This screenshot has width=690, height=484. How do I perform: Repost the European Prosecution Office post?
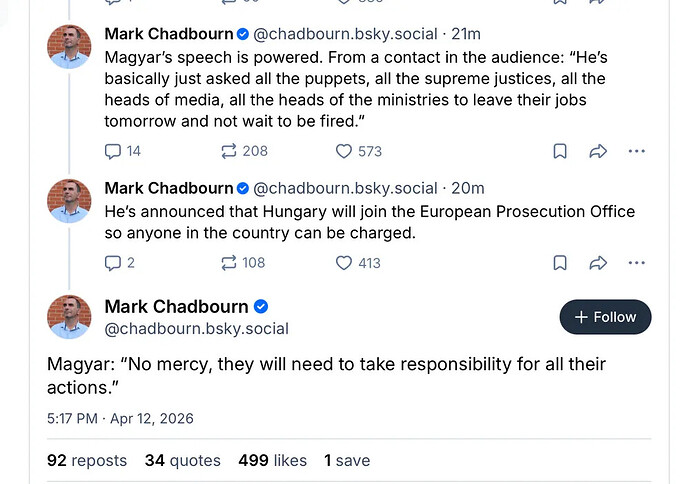coord(229,263)
